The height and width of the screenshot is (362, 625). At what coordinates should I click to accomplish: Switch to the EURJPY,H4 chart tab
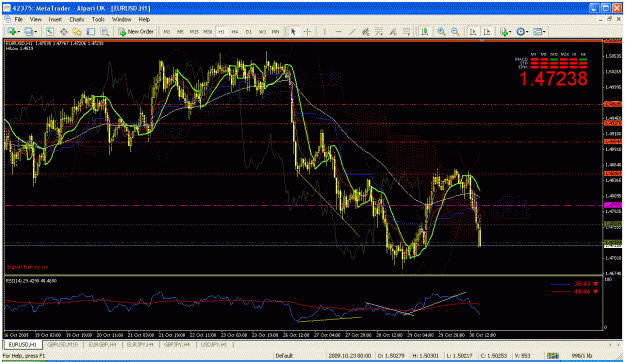click(140, 344)
